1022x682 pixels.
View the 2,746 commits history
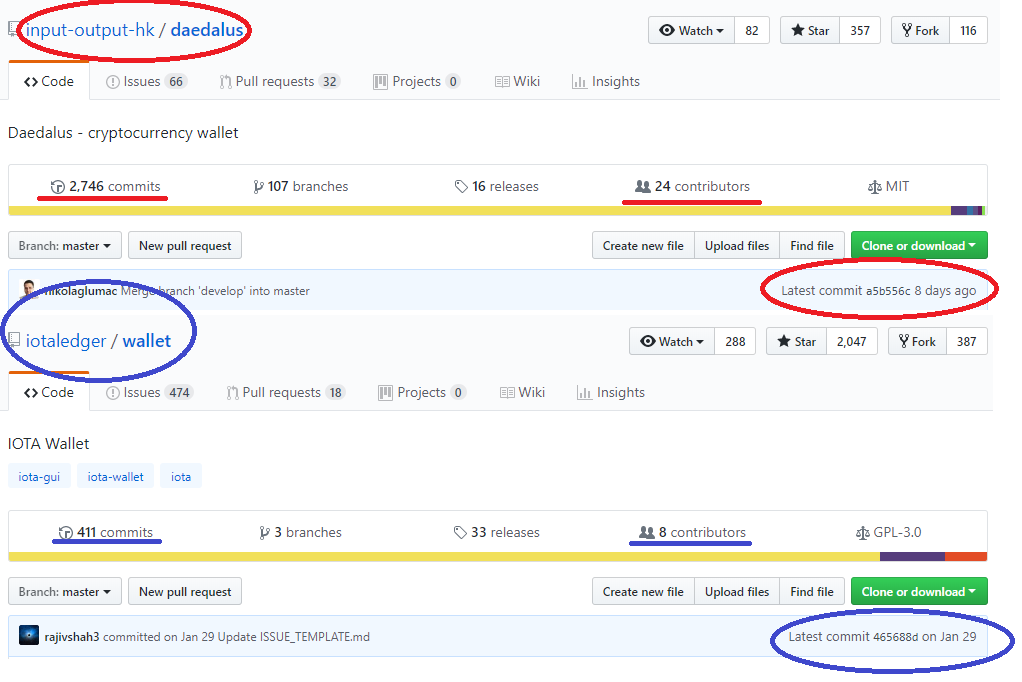coord(105,187)
